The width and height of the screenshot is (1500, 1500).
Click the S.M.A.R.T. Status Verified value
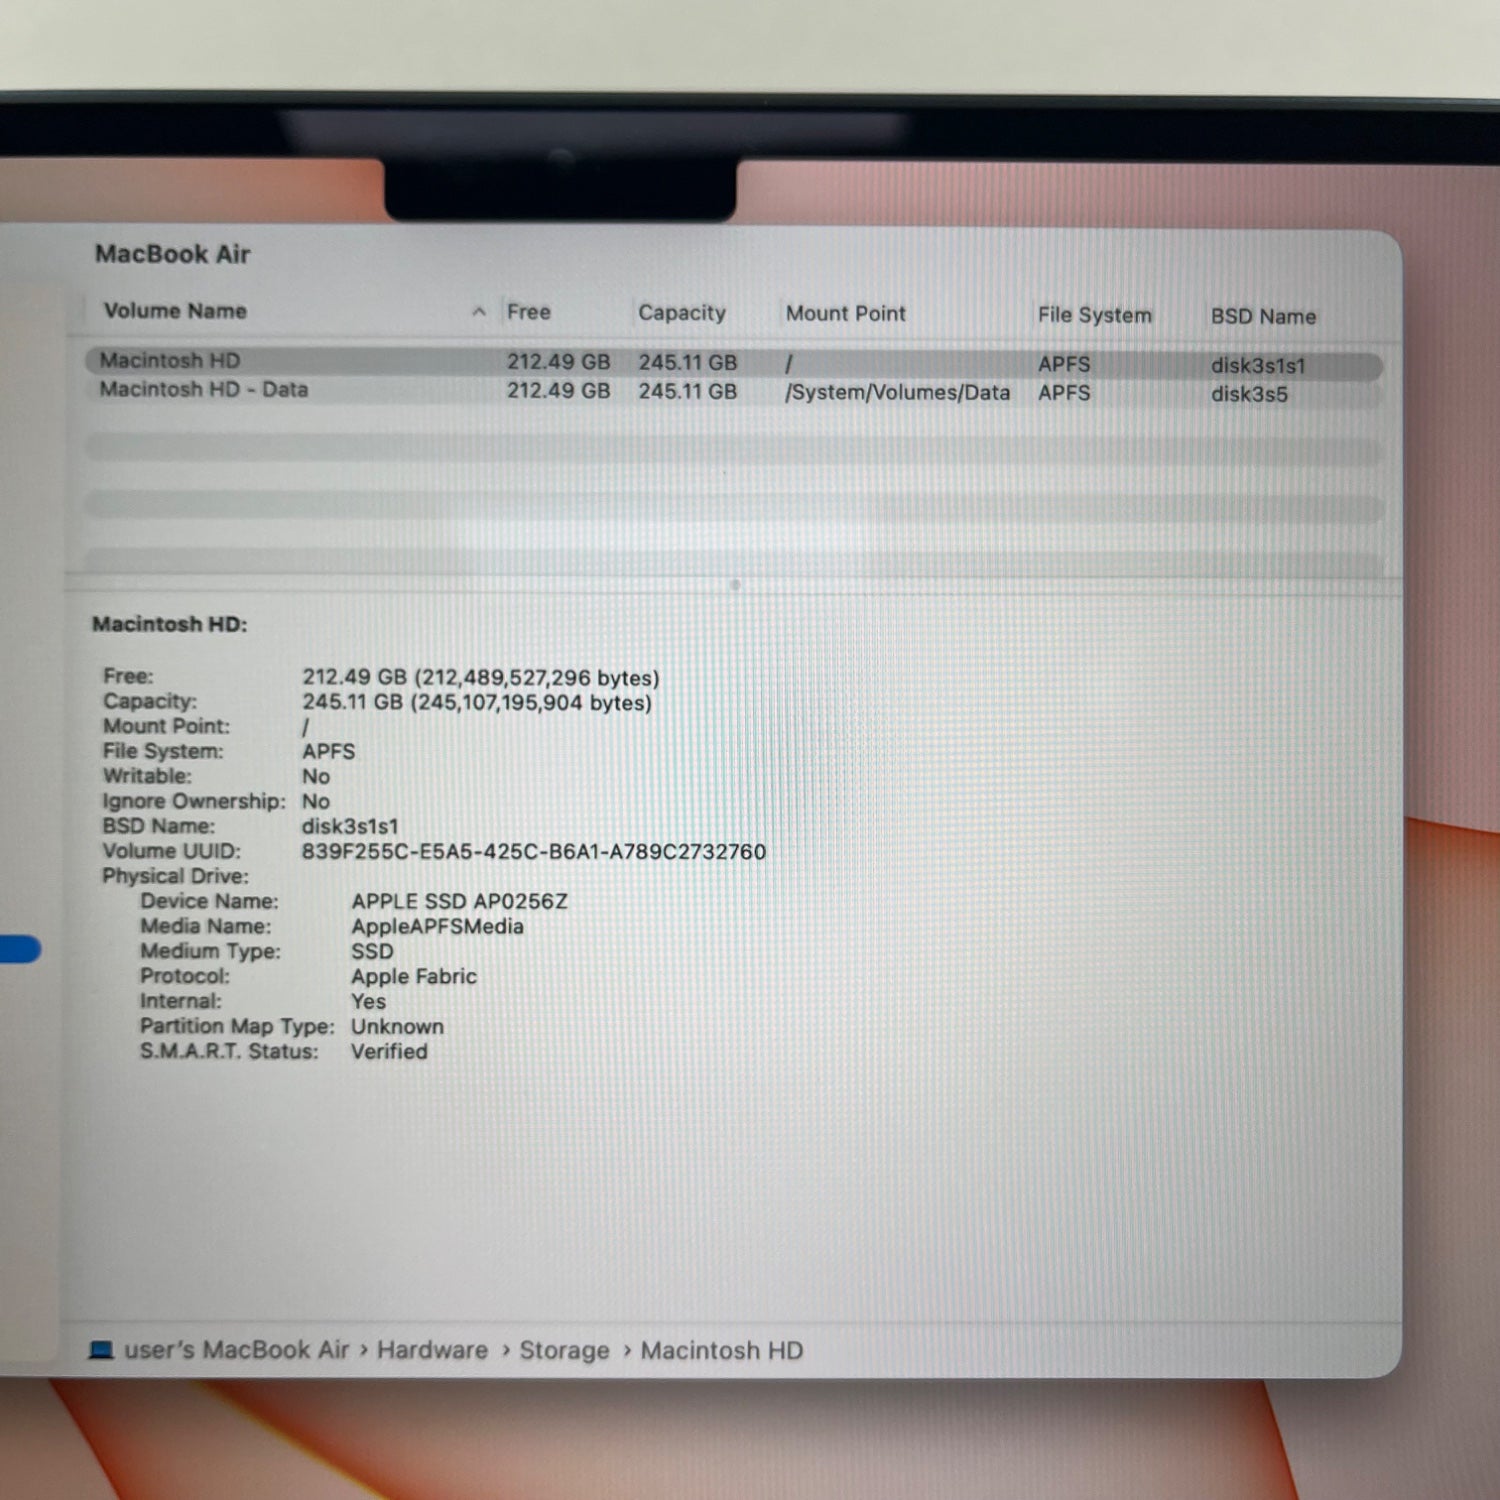[x=389, y=1052]
